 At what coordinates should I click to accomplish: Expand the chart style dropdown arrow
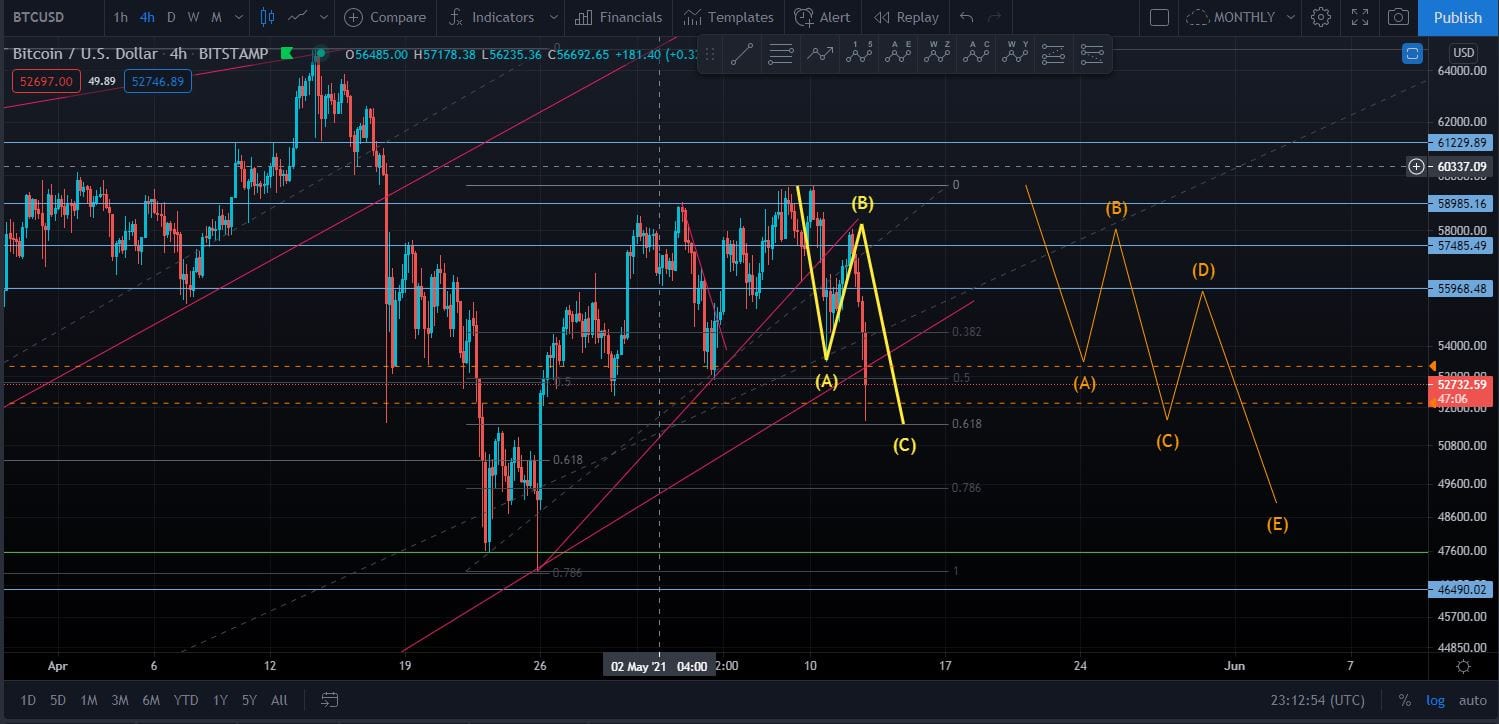pyautogui.click(x=323, y=17)
